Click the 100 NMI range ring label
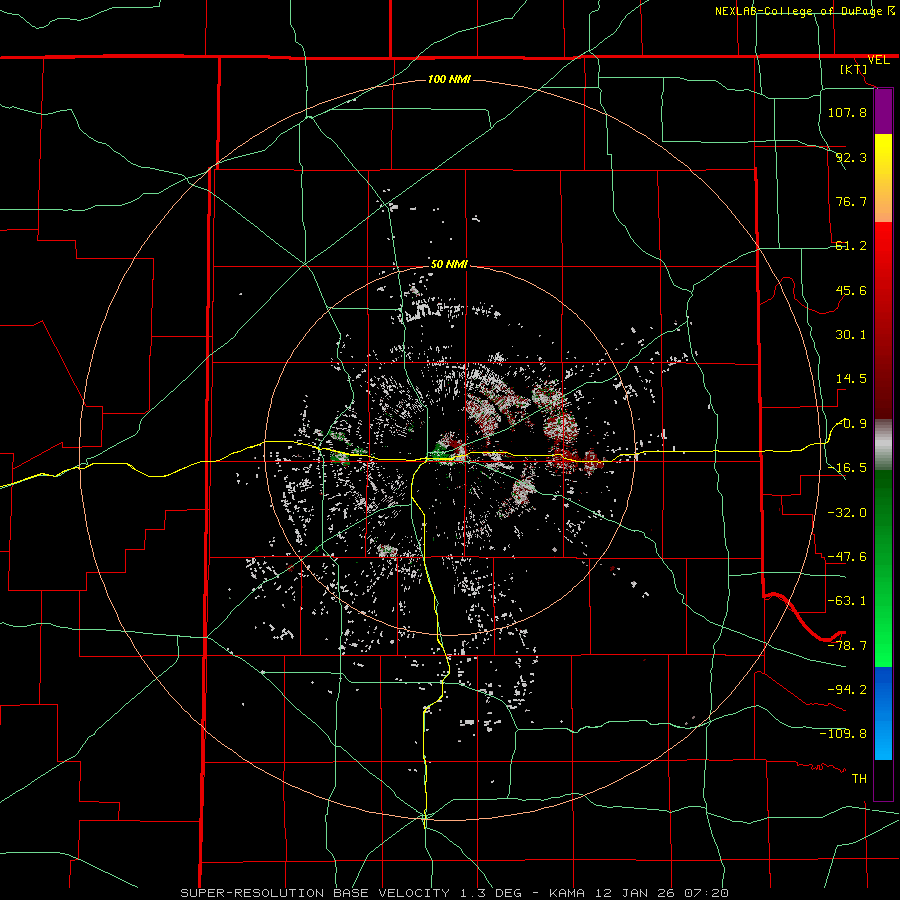This screenshot has width=900, height=900. point(449,79)
